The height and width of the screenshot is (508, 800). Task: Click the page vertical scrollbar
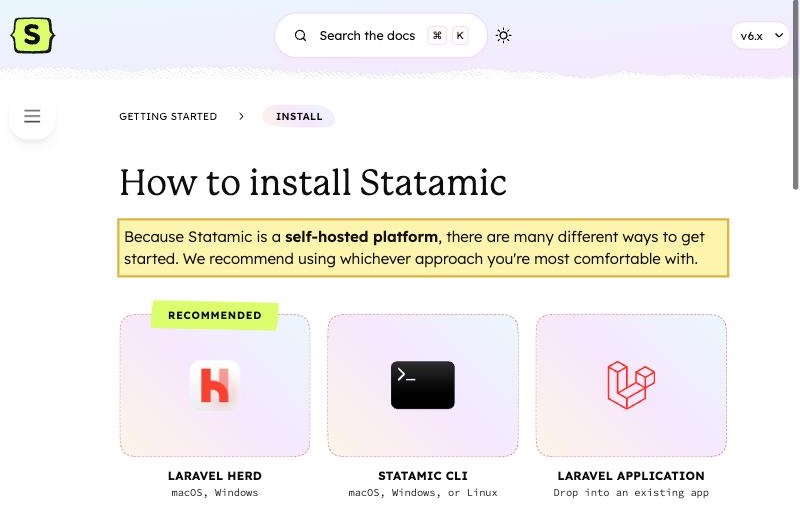coord(795,95)
